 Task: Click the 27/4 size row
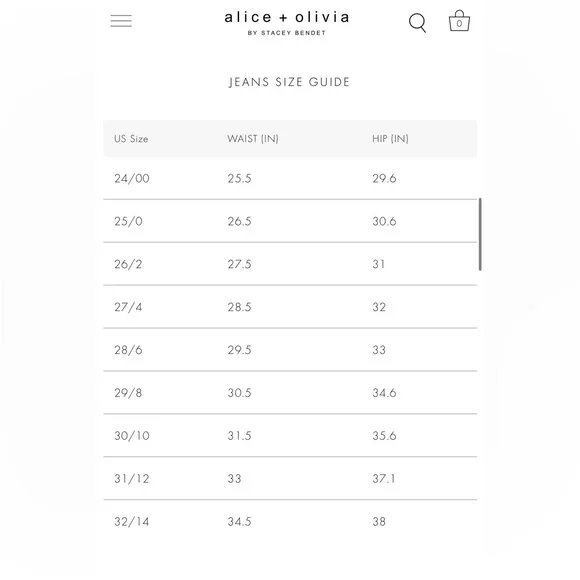(290, 307)
